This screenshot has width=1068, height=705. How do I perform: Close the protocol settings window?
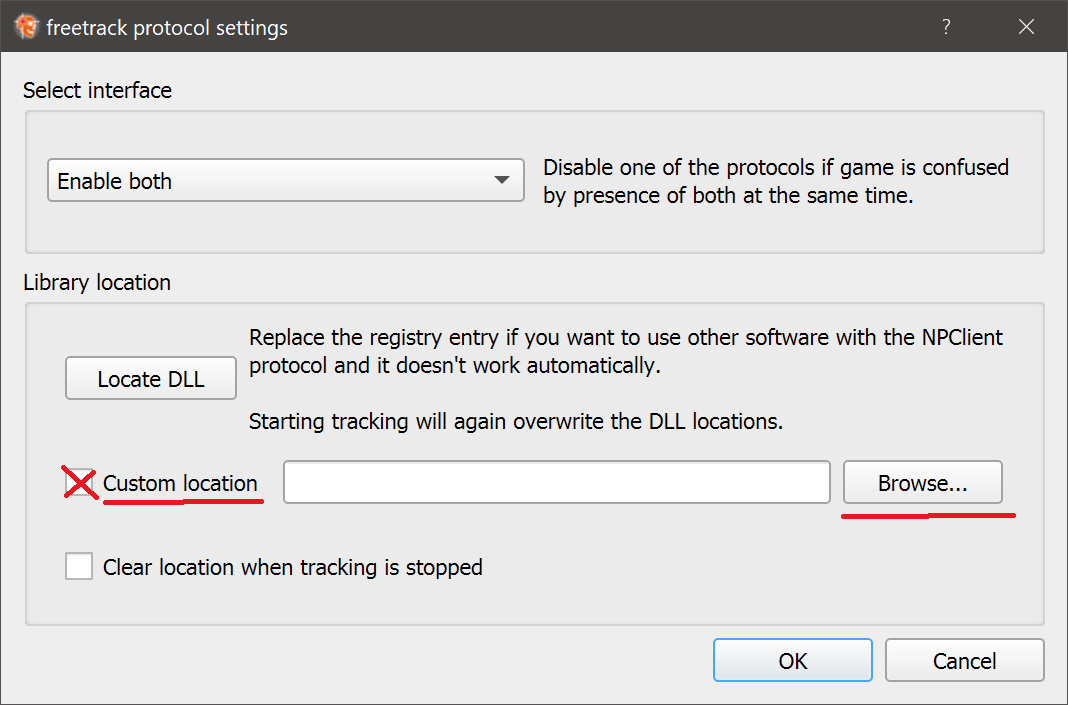tap(1027, 27)
